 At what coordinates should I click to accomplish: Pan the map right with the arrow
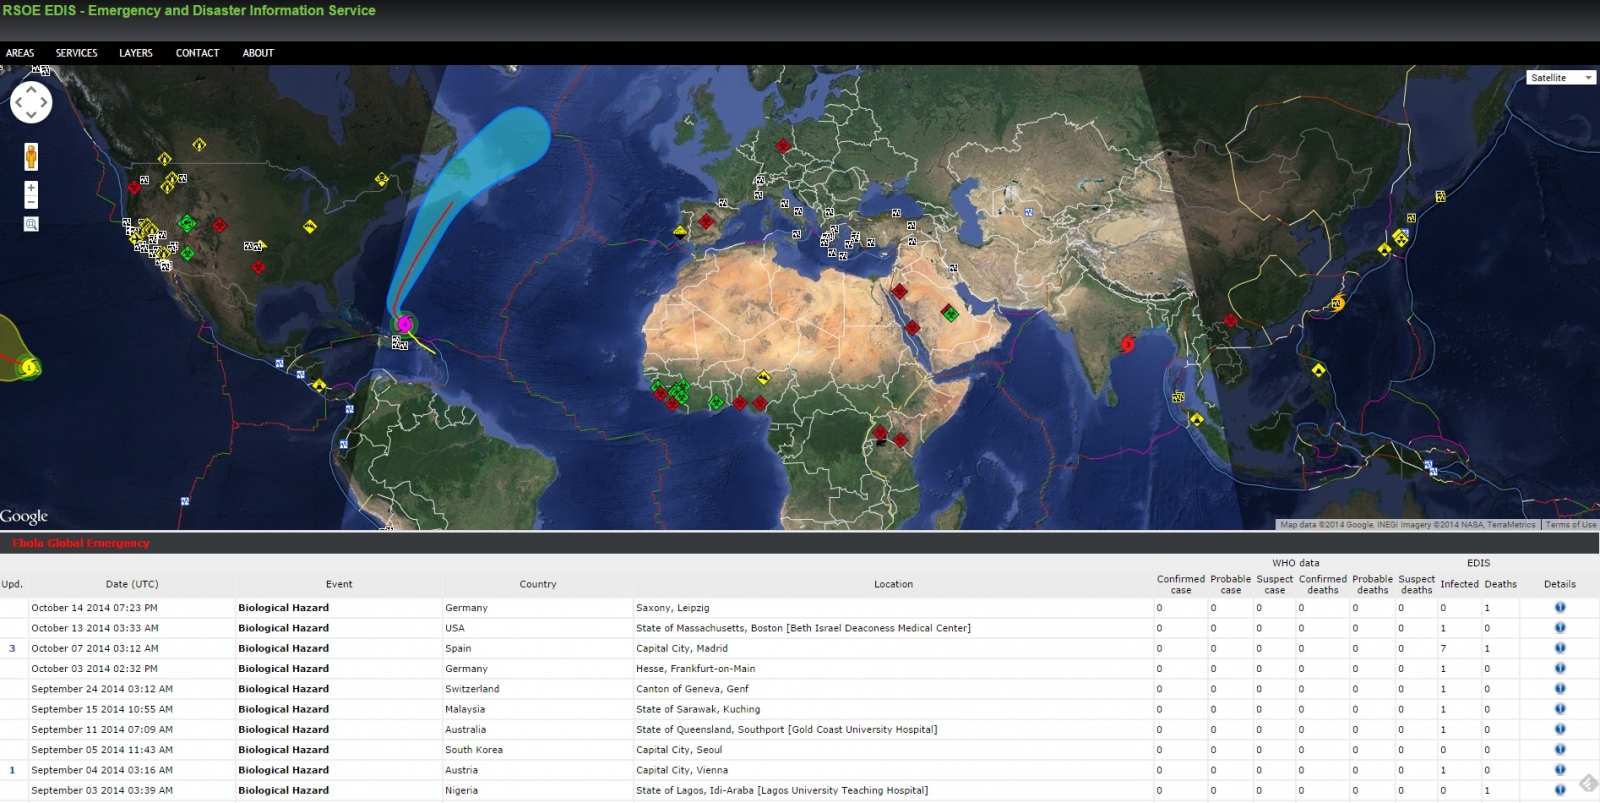(x=44, y=102)
